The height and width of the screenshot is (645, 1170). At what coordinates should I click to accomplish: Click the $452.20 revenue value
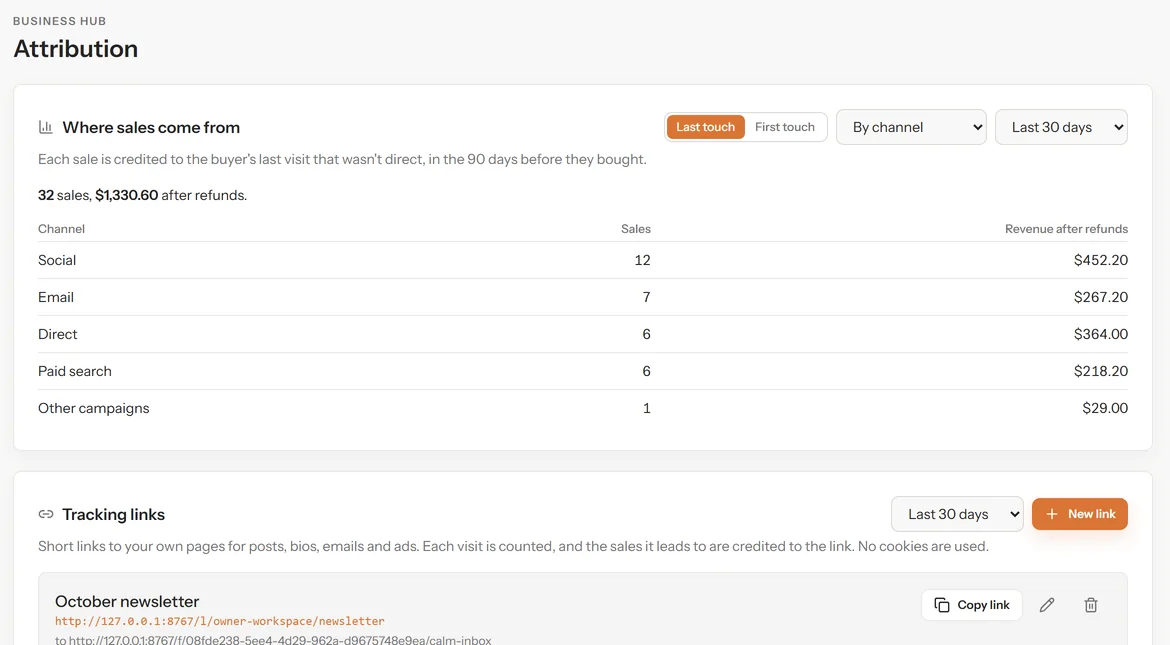click(x=1101, y=260)
